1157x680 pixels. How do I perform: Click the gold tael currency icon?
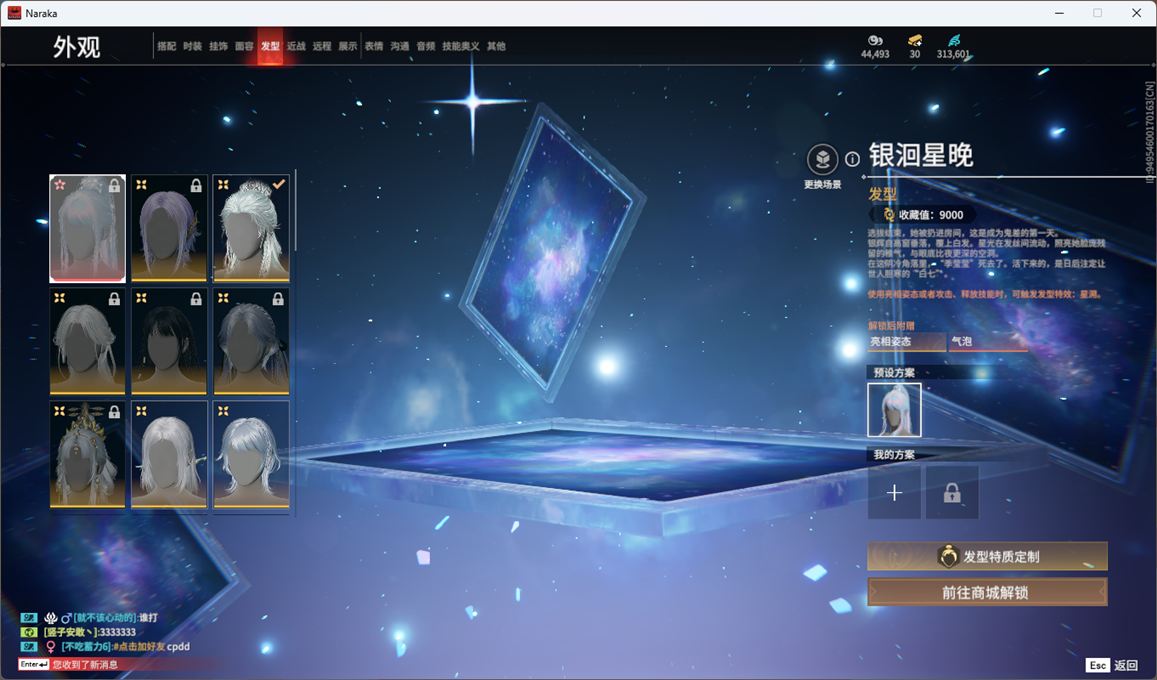(x=914, y=40)
